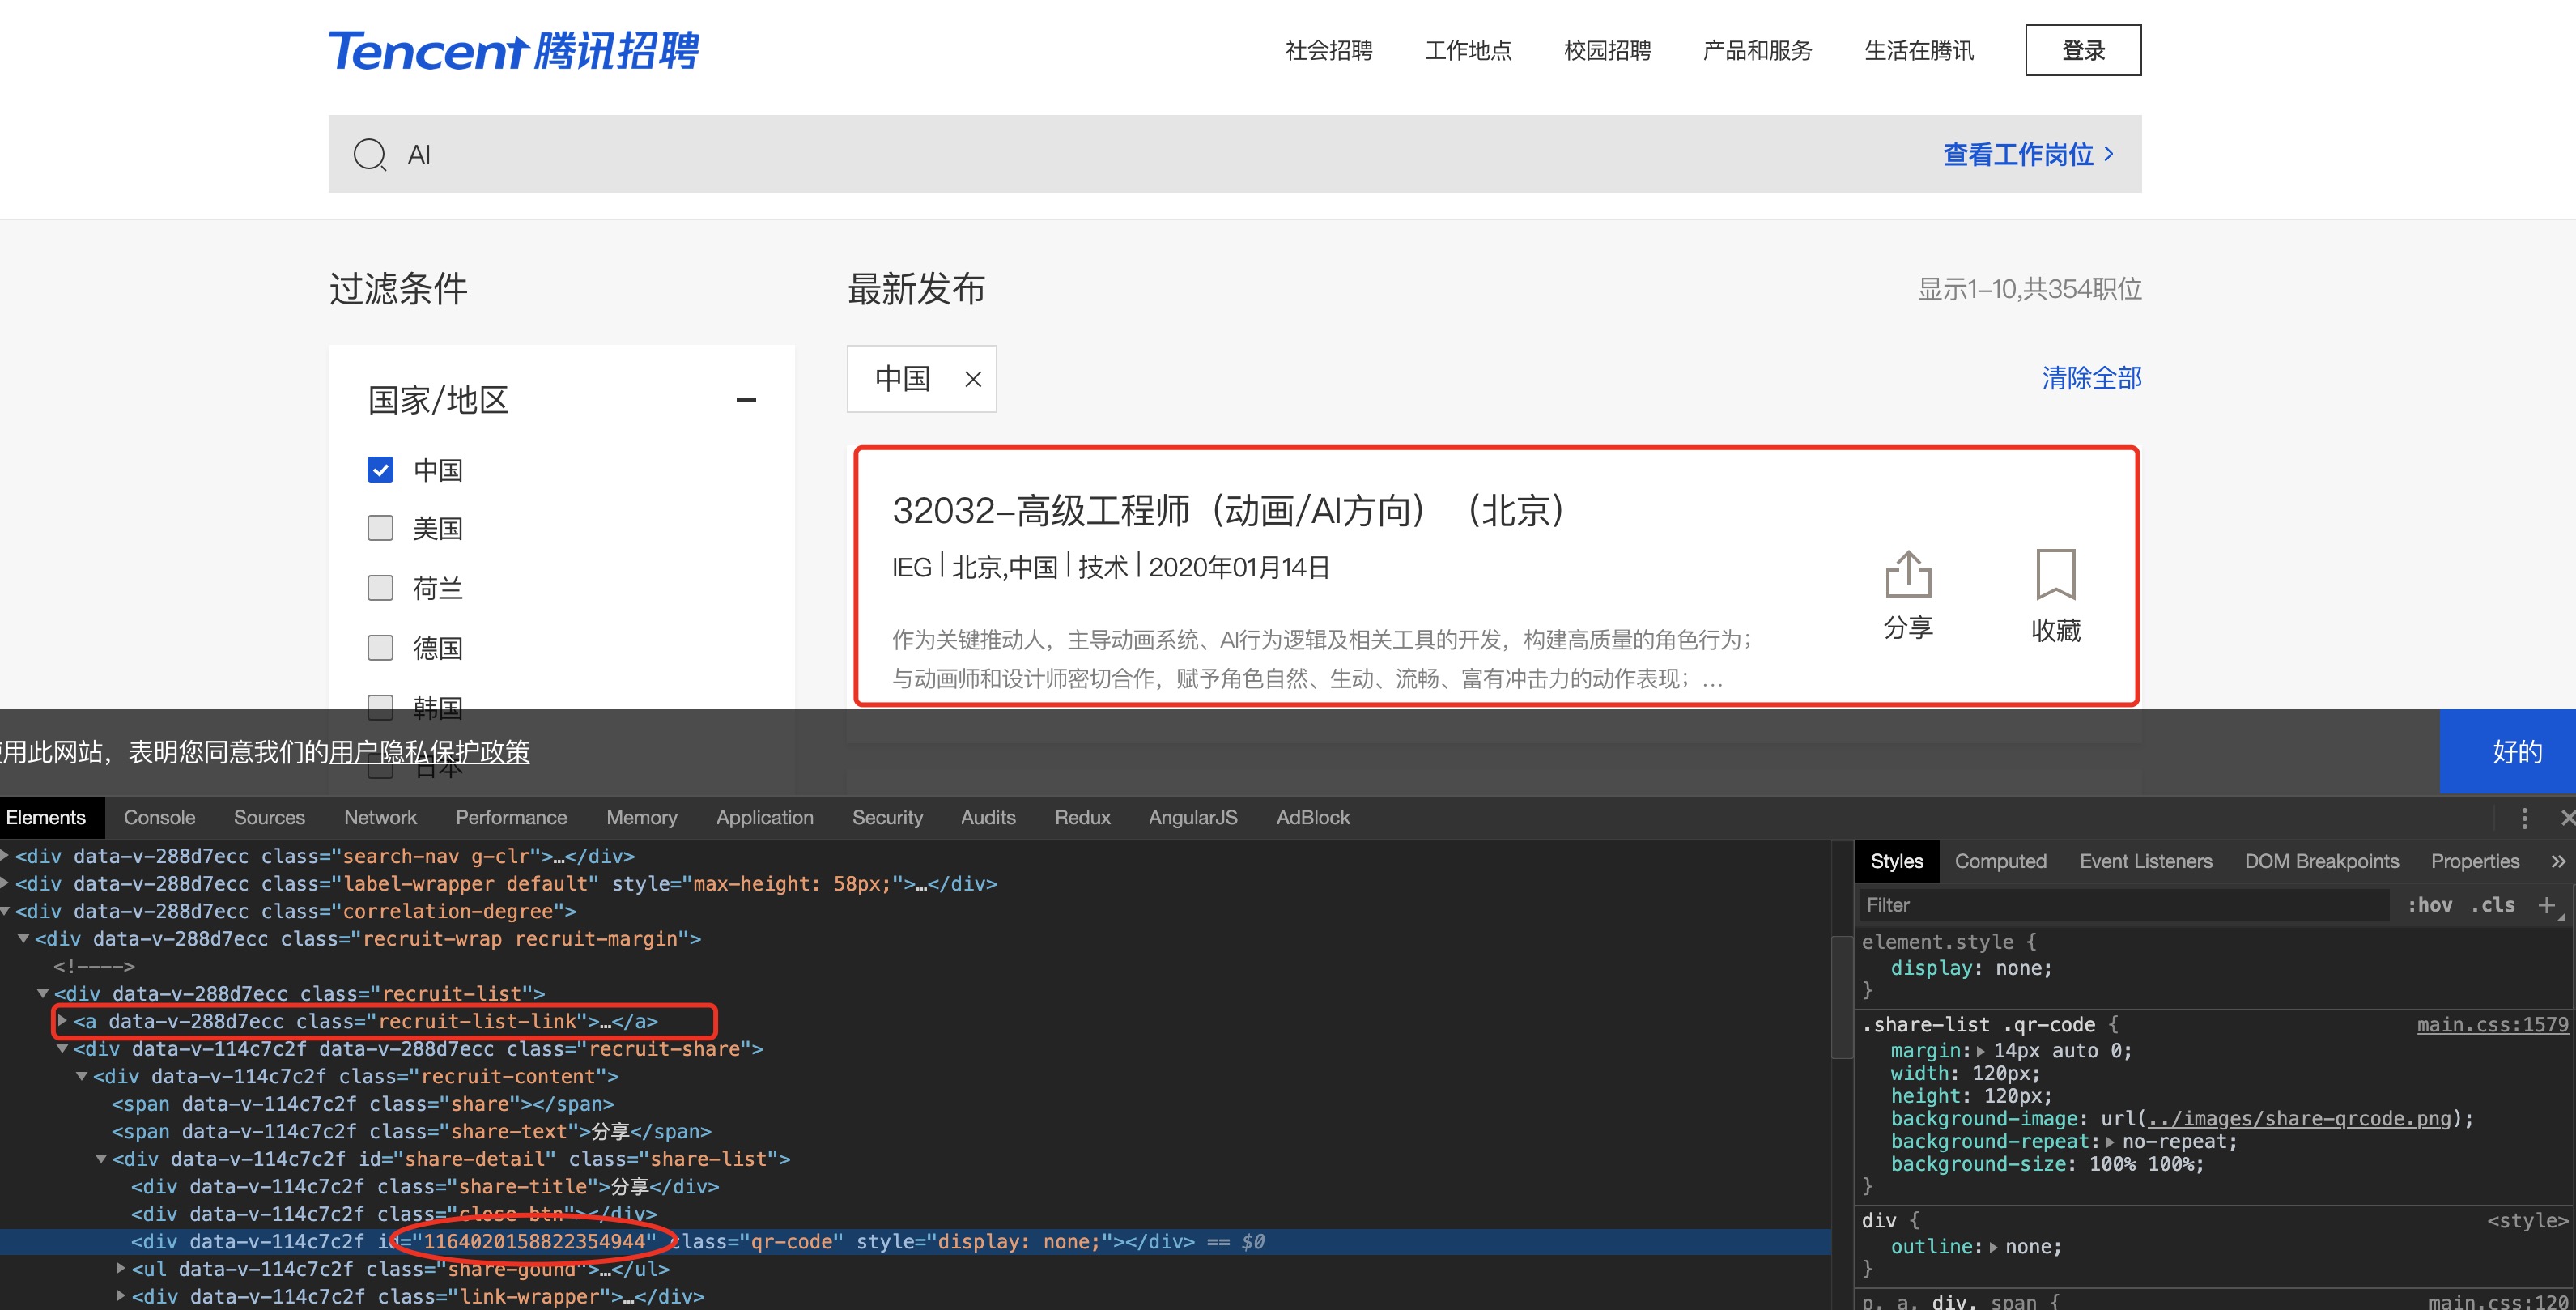
Task: Click the bookmark icon to save the job
Action: coord(2055,574)
